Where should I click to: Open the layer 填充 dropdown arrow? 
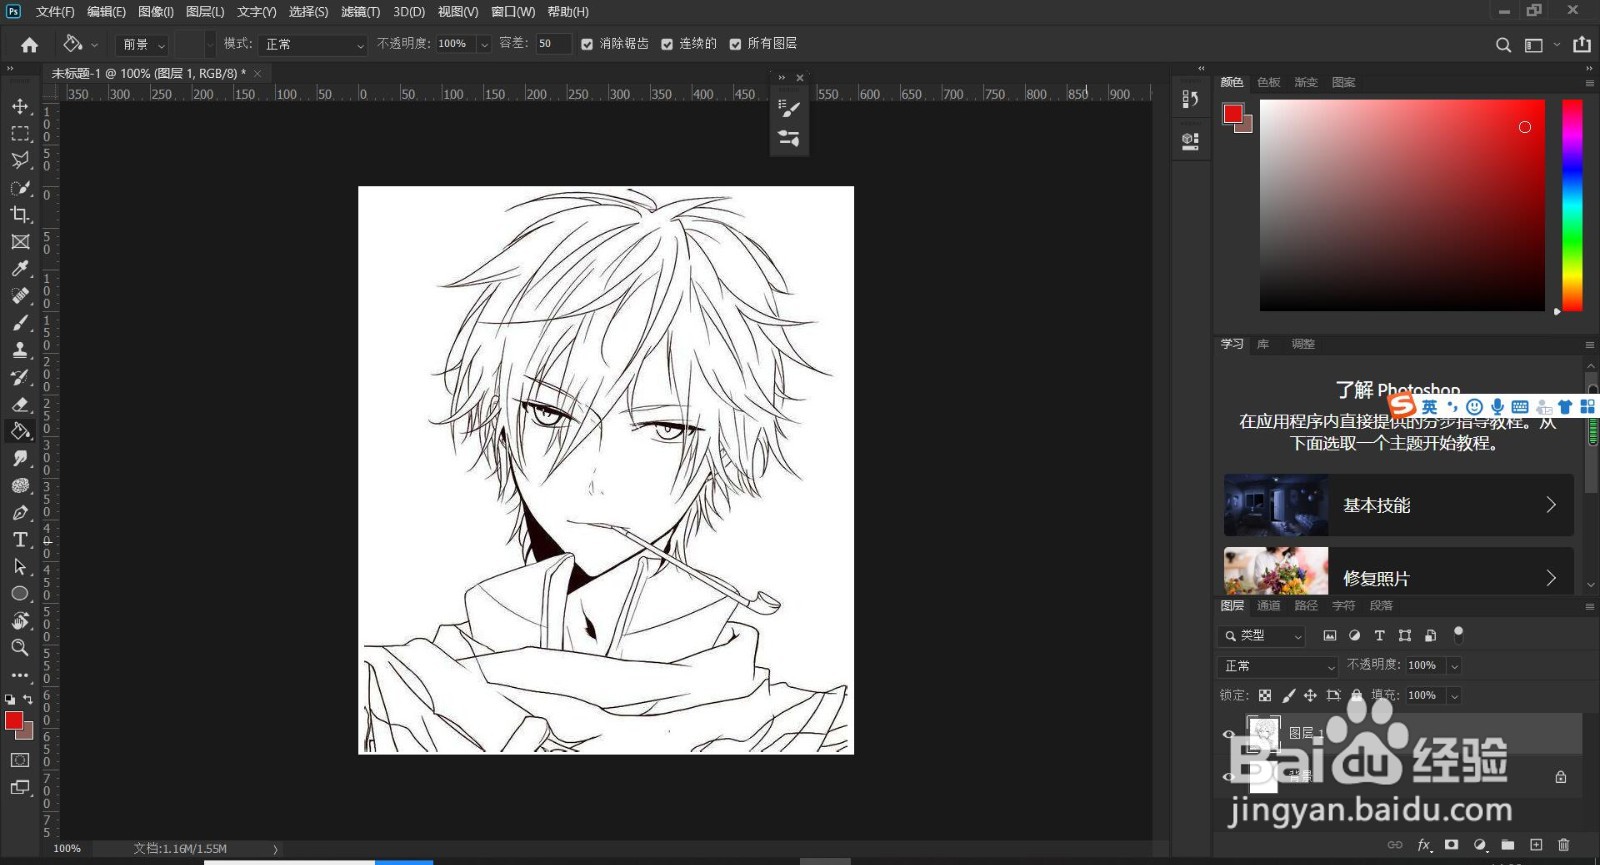(1454, 696)
